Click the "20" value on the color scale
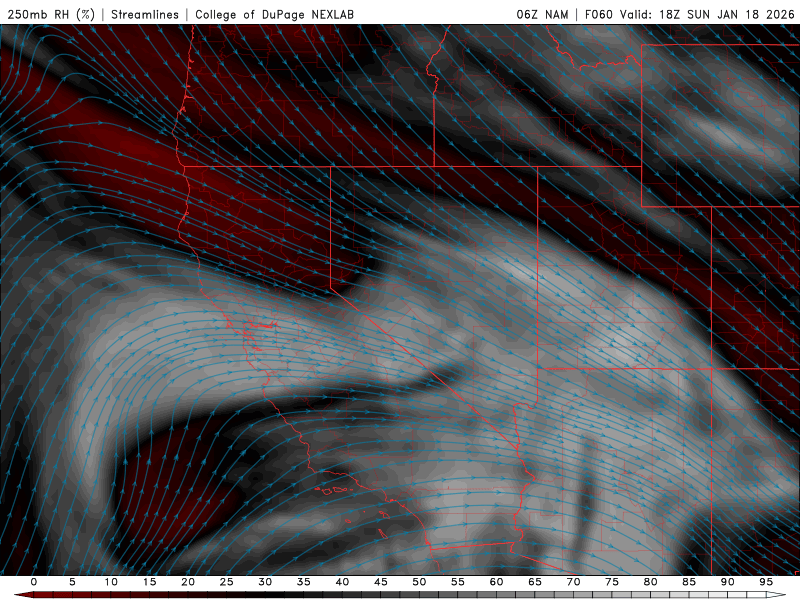The height and width of the screenshot is (600, 800). click(x=188, y=582)
